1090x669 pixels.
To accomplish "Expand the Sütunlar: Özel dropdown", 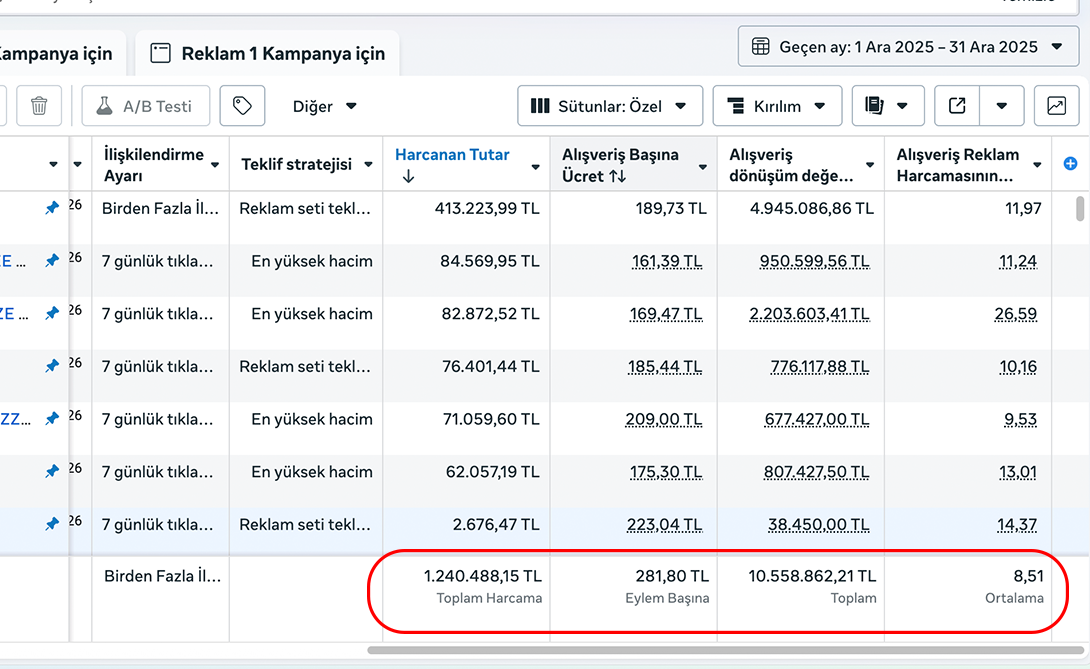I will (x=609, y=106).
